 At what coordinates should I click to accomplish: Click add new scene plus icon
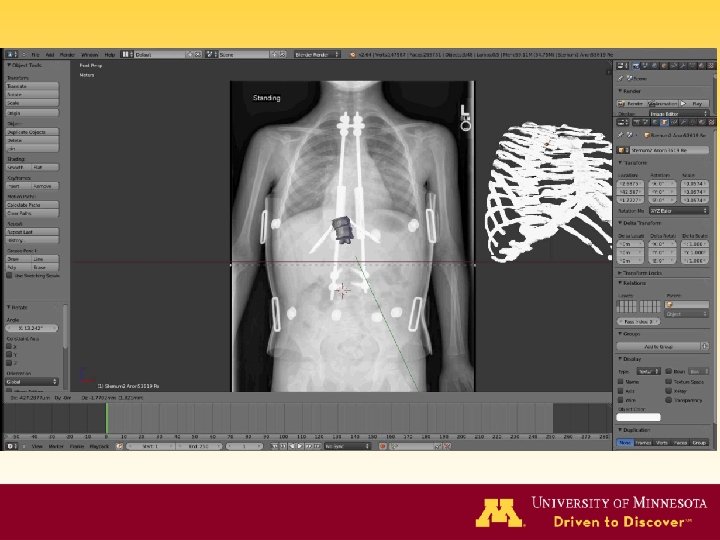(x=275, y=54)
